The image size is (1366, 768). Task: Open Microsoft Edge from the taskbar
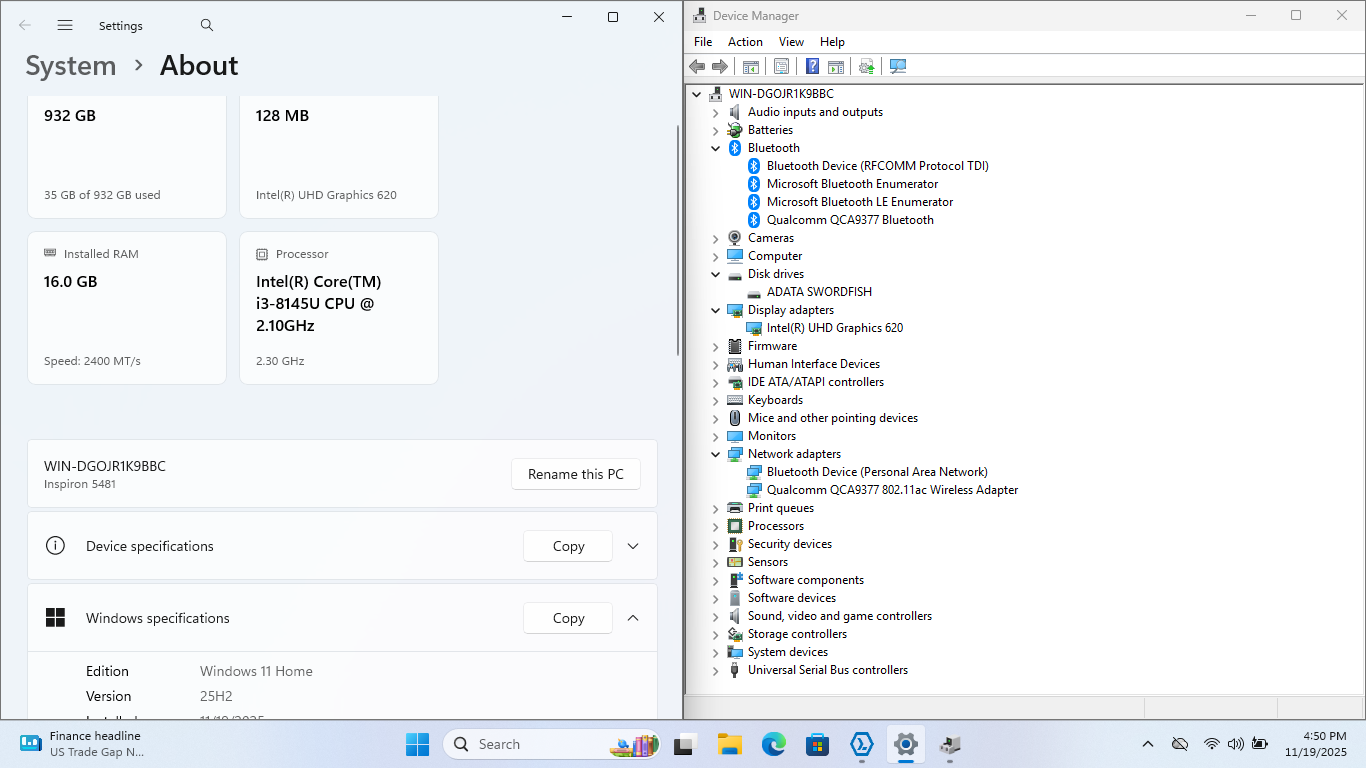773,744
